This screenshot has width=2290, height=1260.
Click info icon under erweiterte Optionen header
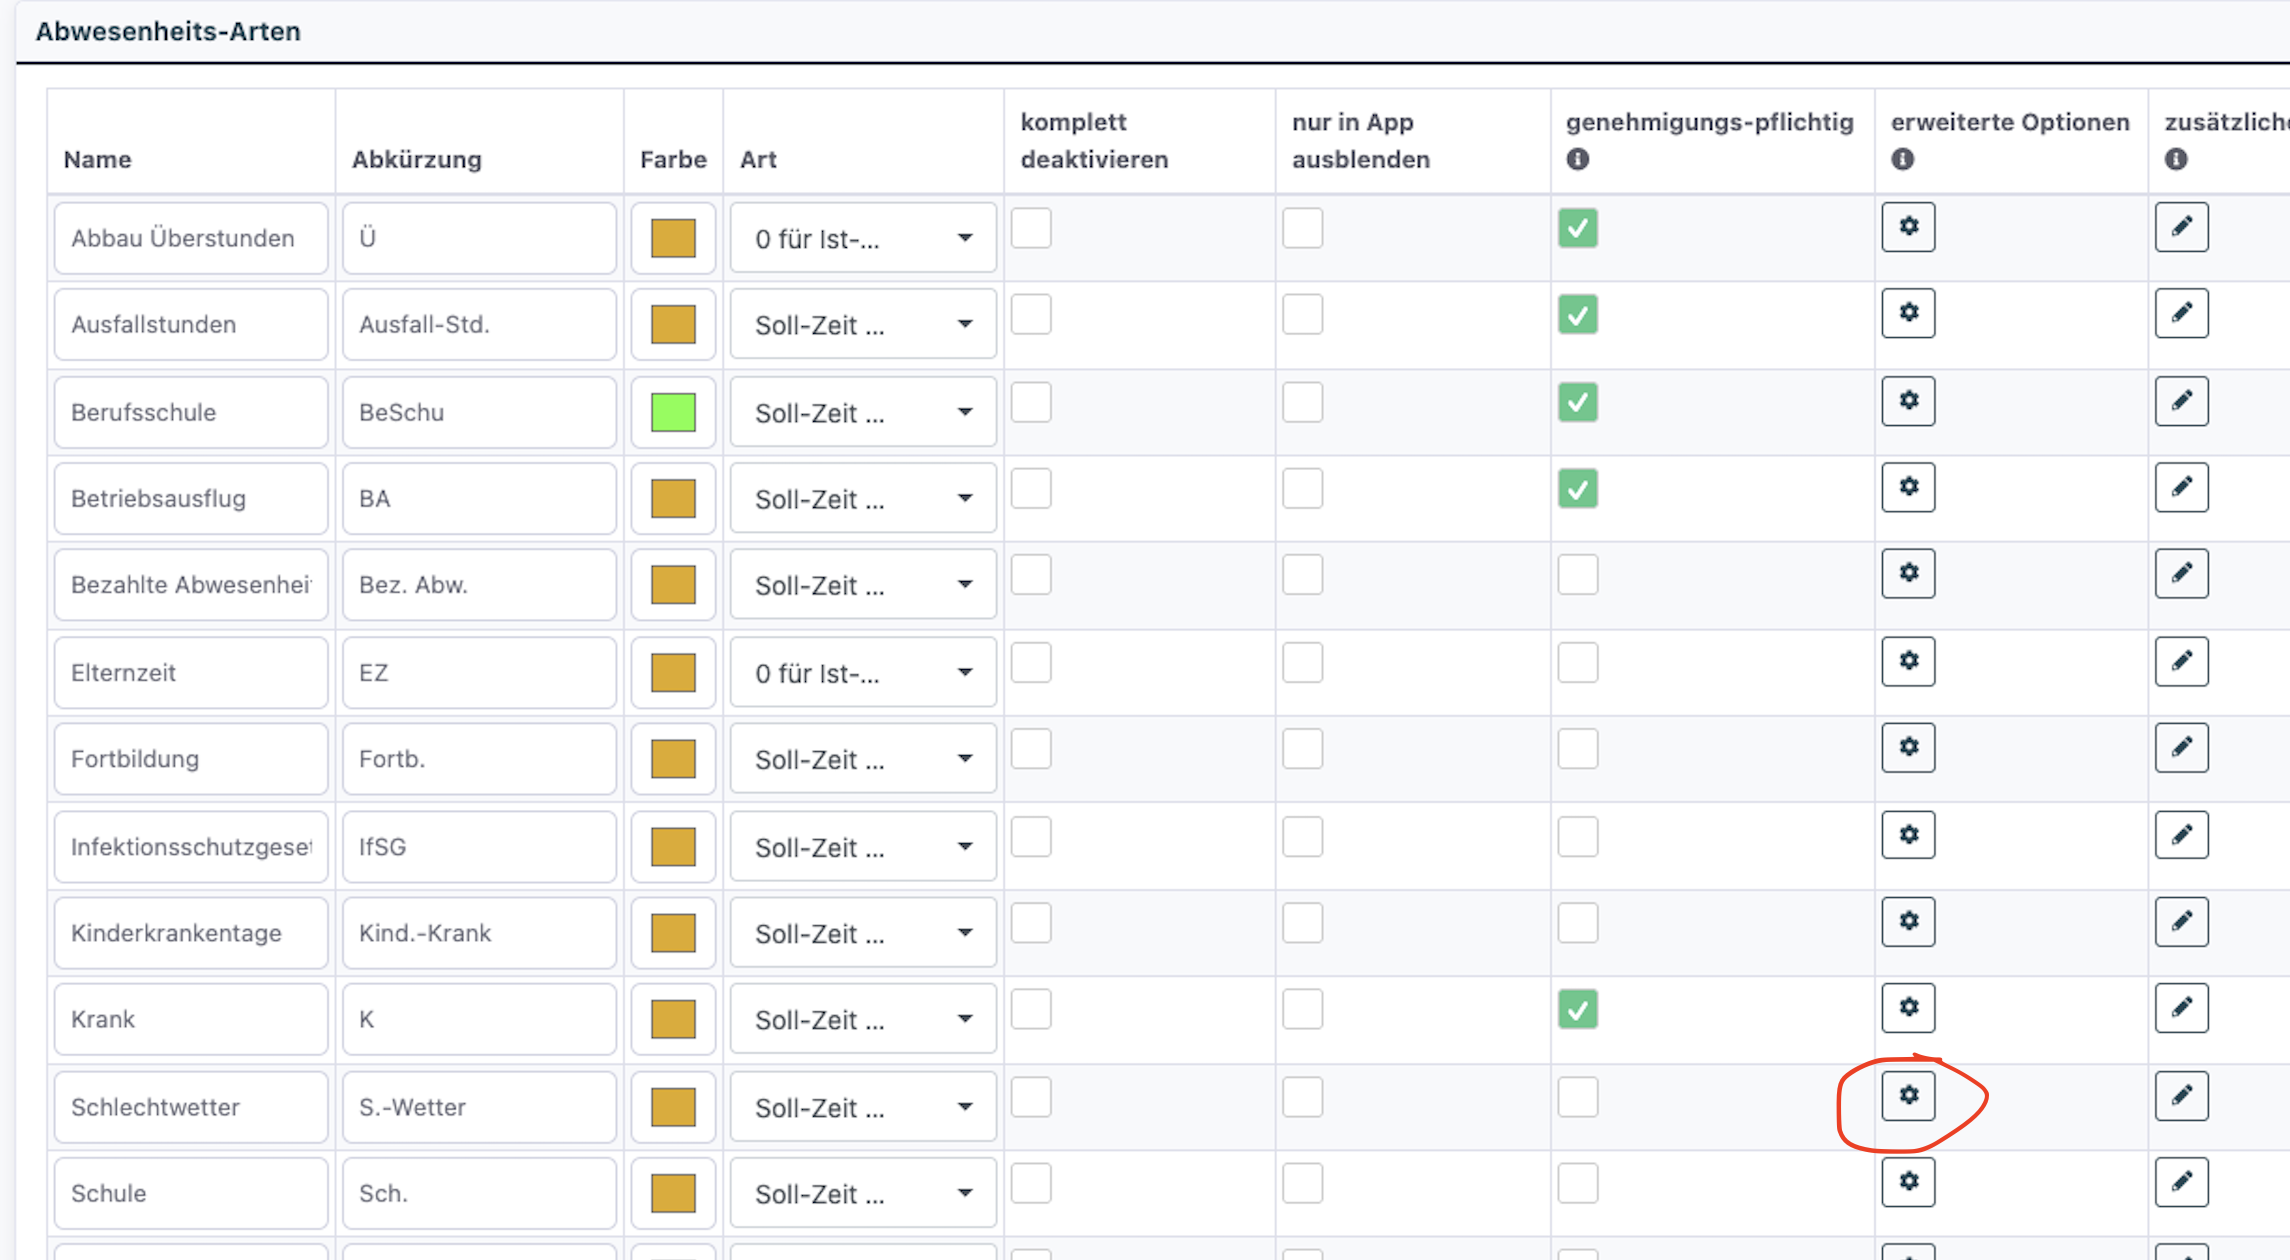[x=1902, y=159]
